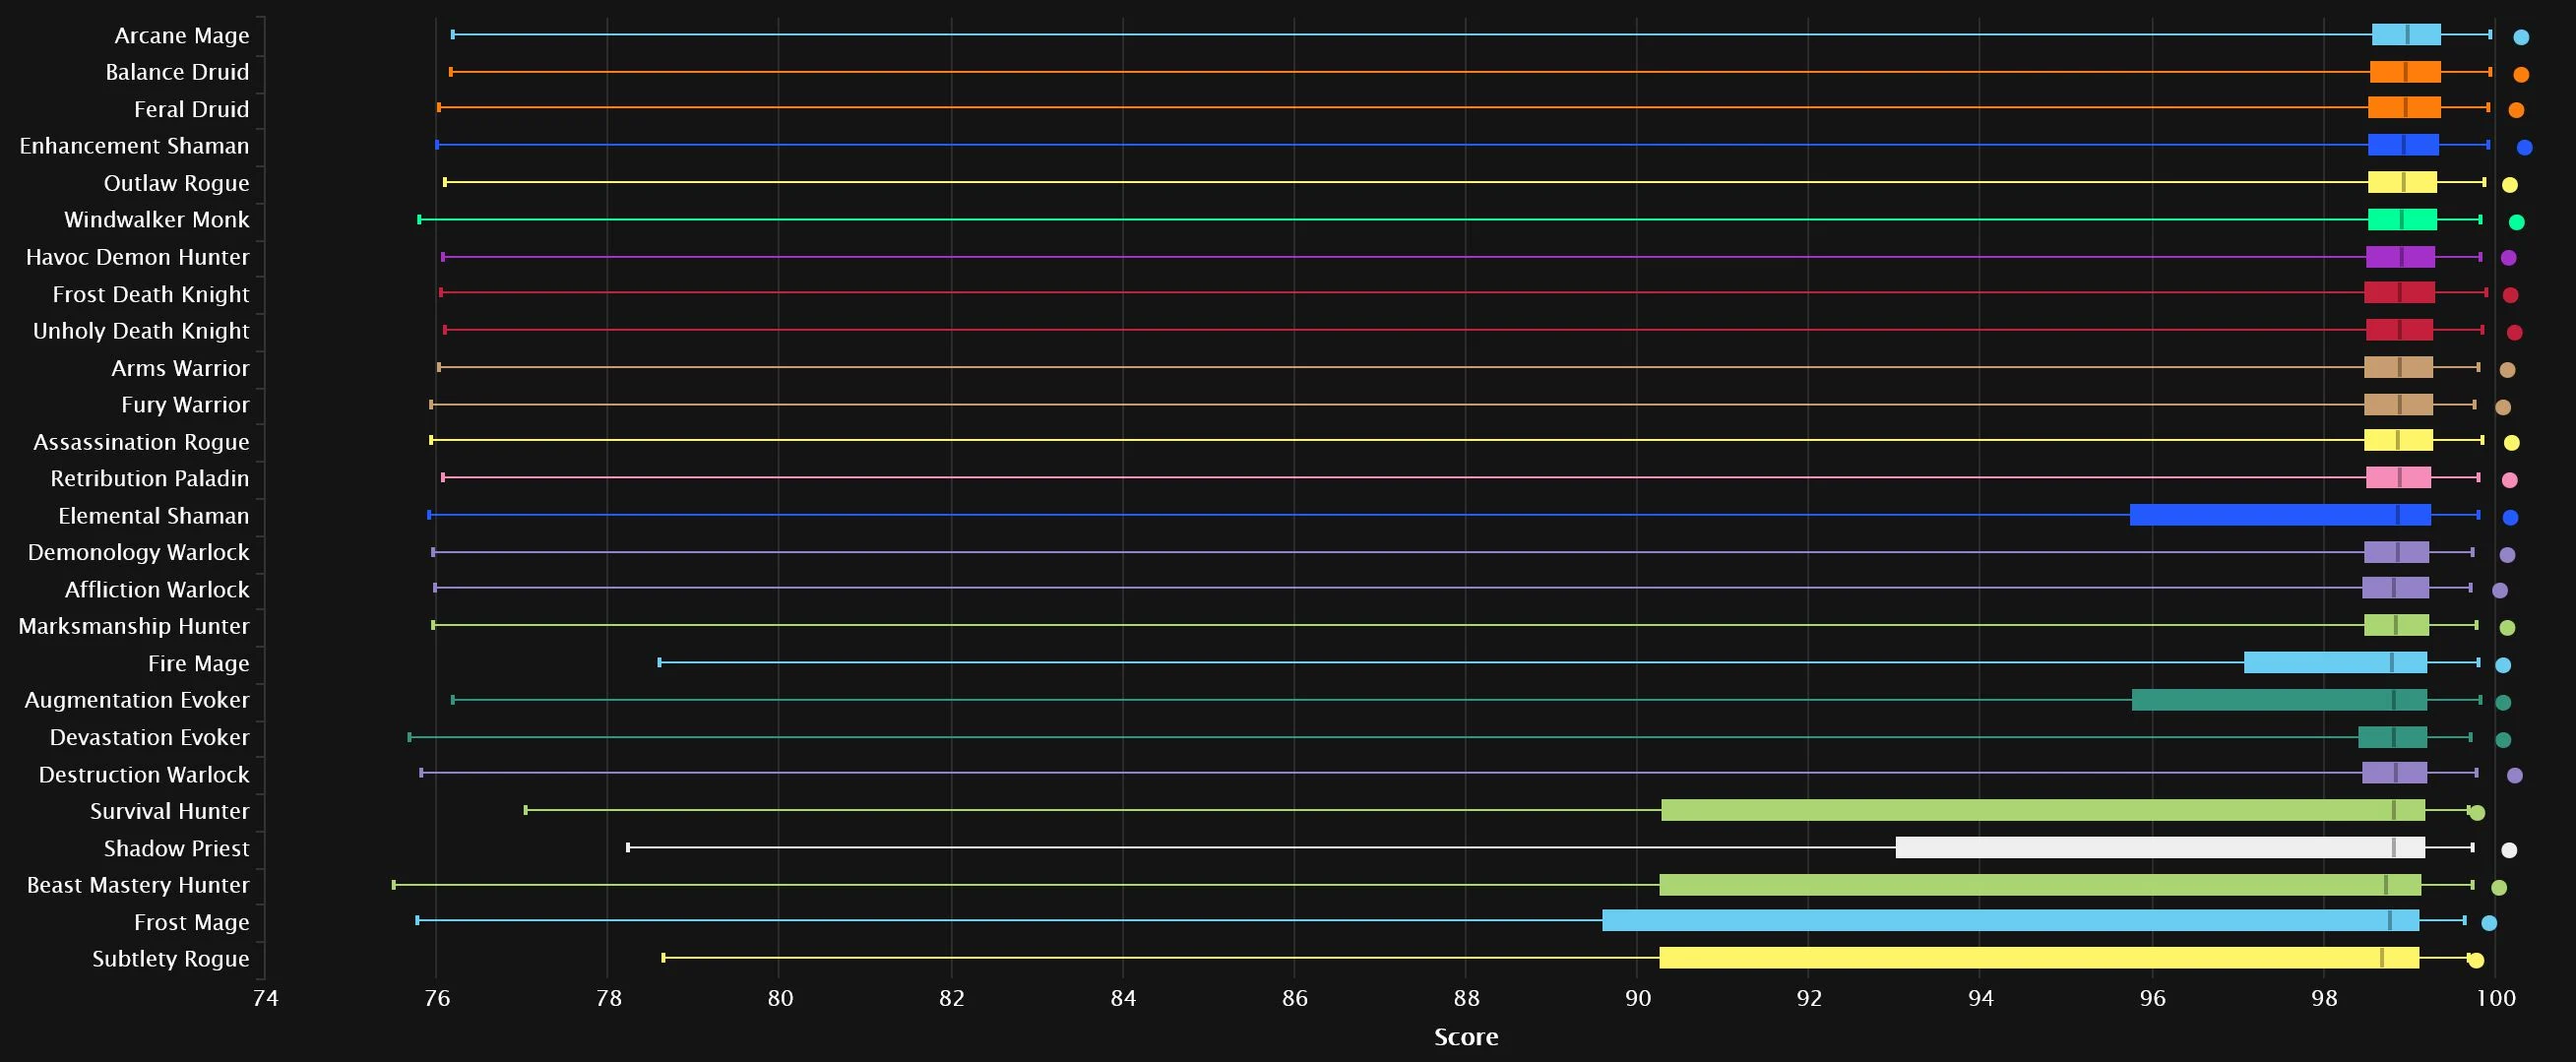Click the Destruction Warlock purple outlier dot
The height and width of the screenshot is (1062, 2576).
pos(2515,775)
